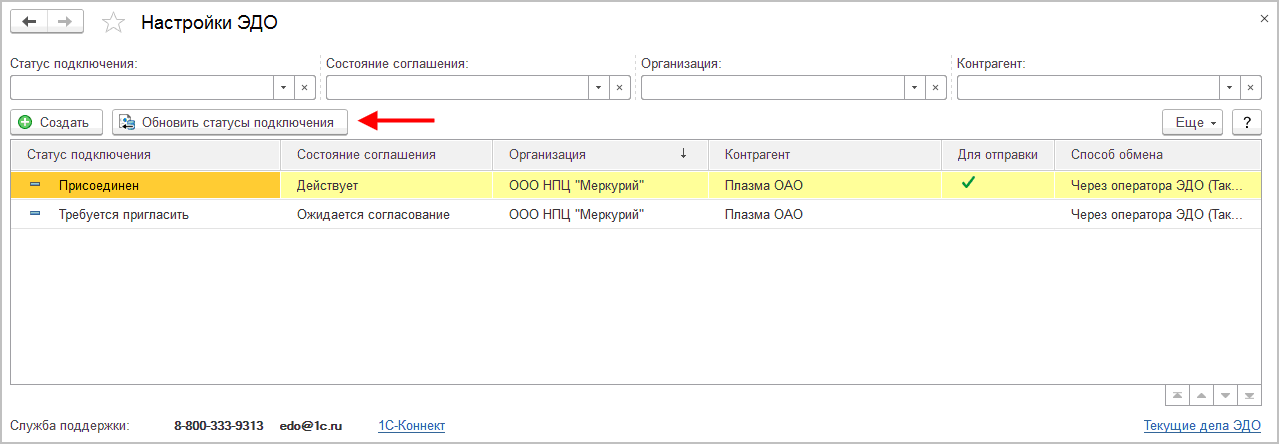Expand the Статус подключения dropdown
Viewport: 1279px width, 444px height.
[x=282, y=88]
